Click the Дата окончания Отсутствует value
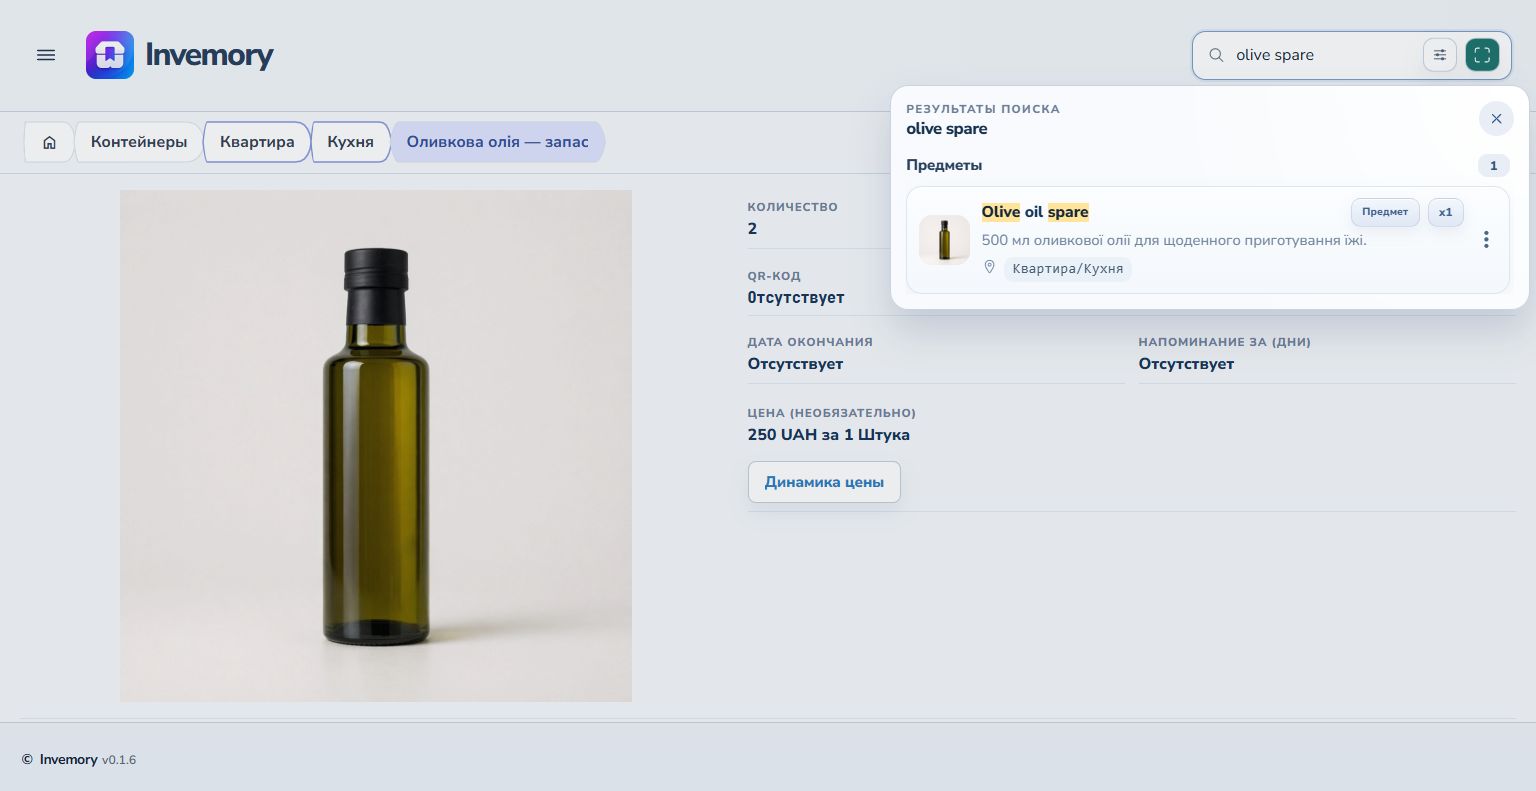Viewport: 1536px width, 791px height. [x=795, y=364]
